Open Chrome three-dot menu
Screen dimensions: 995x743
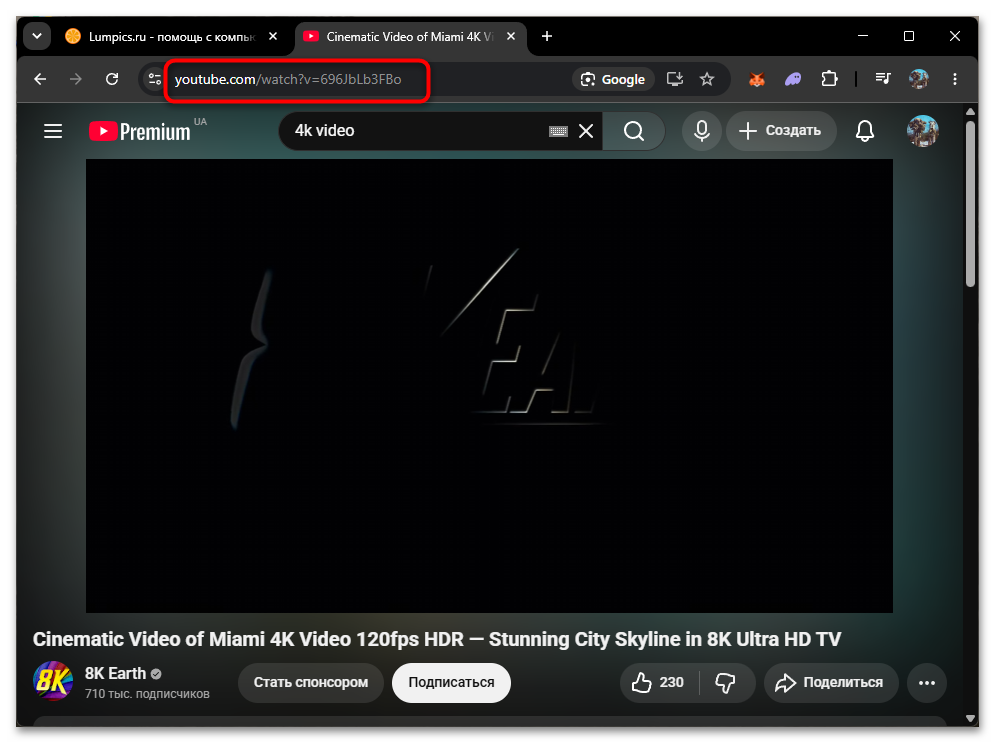[954, 79]
